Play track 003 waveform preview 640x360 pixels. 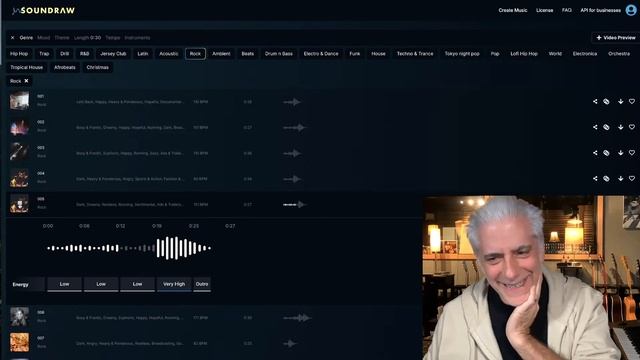(292, 153)
